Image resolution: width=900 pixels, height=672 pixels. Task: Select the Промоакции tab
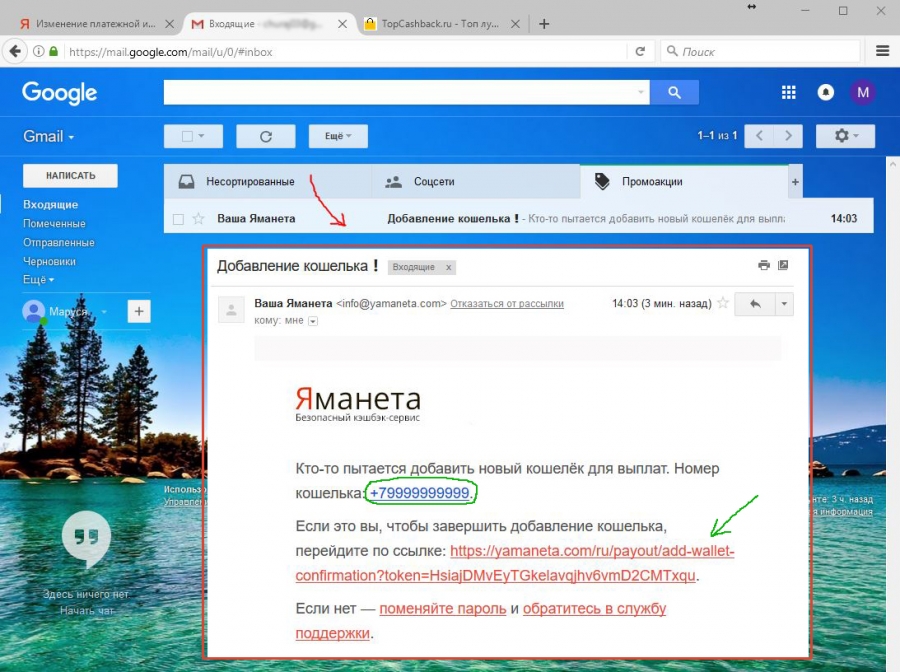684,182
